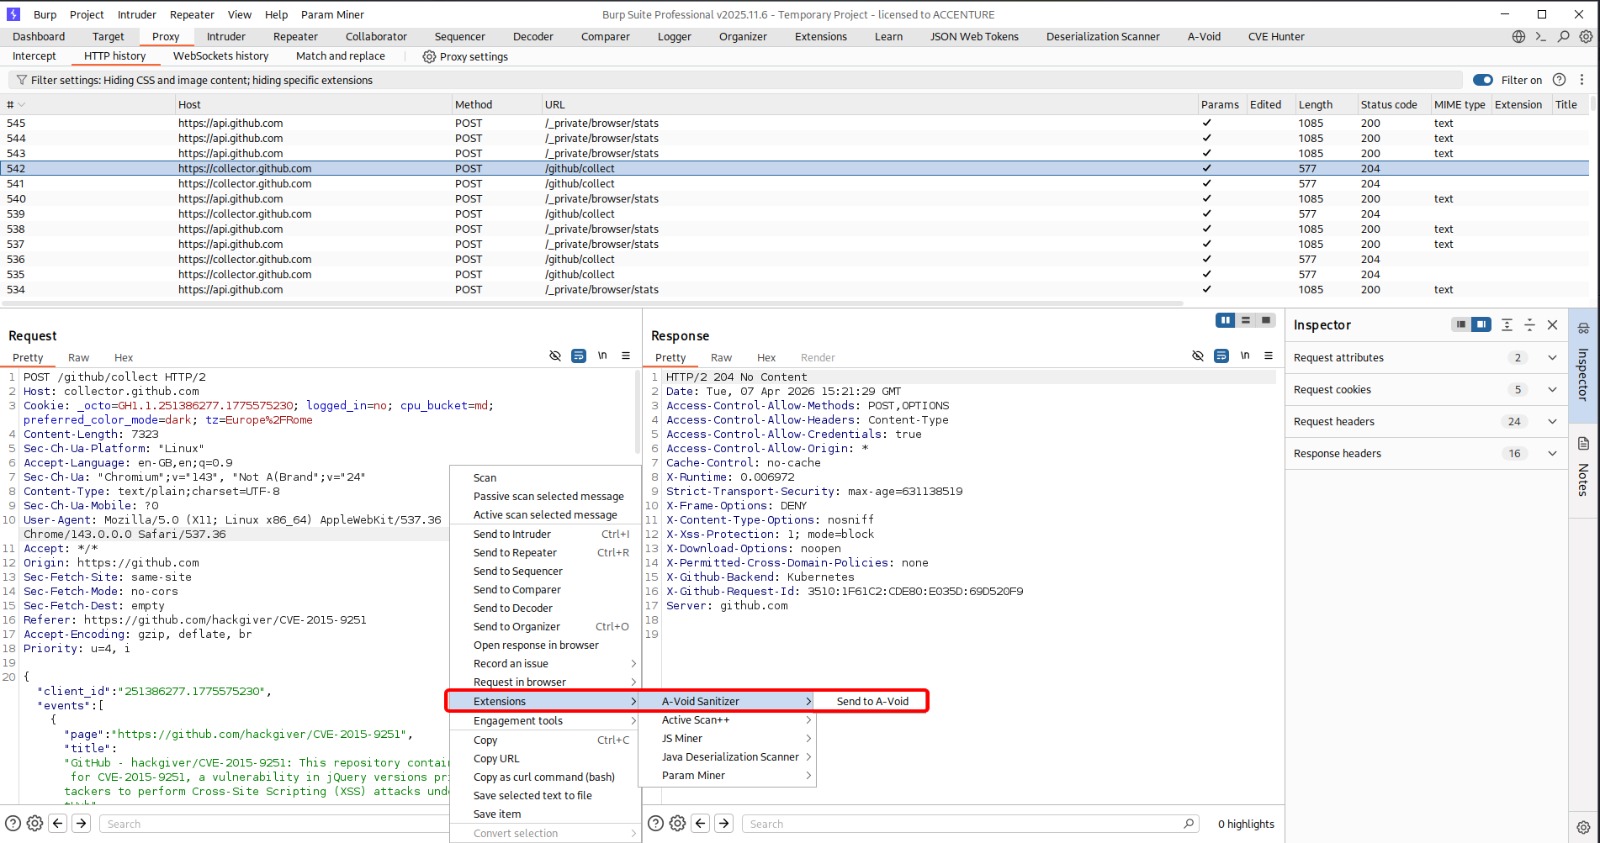Switch to Intercept subtab
This screenshot has width=1600, height=843.
coord(35,56)
